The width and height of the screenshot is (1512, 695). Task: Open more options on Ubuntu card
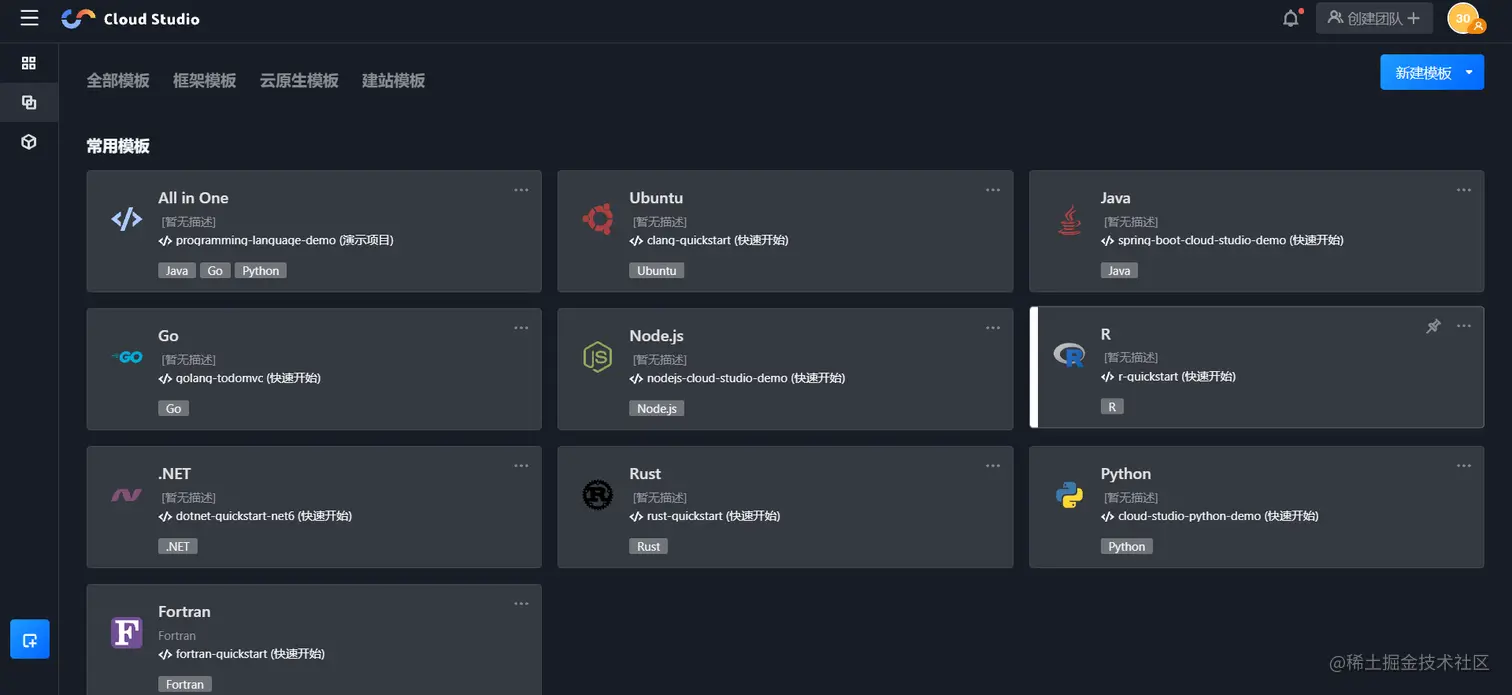(993, 190)
